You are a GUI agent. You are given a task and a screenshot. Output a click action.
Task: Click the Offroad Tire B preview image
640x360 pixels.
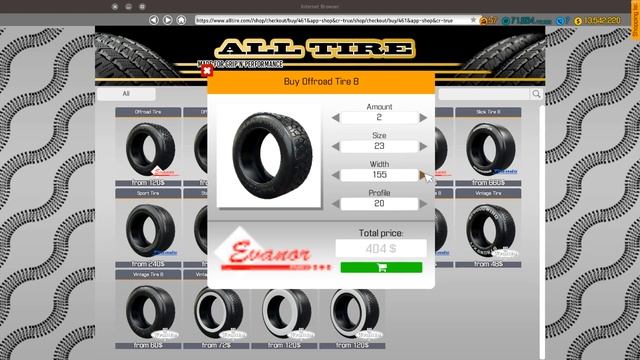(x=269, y=155)
